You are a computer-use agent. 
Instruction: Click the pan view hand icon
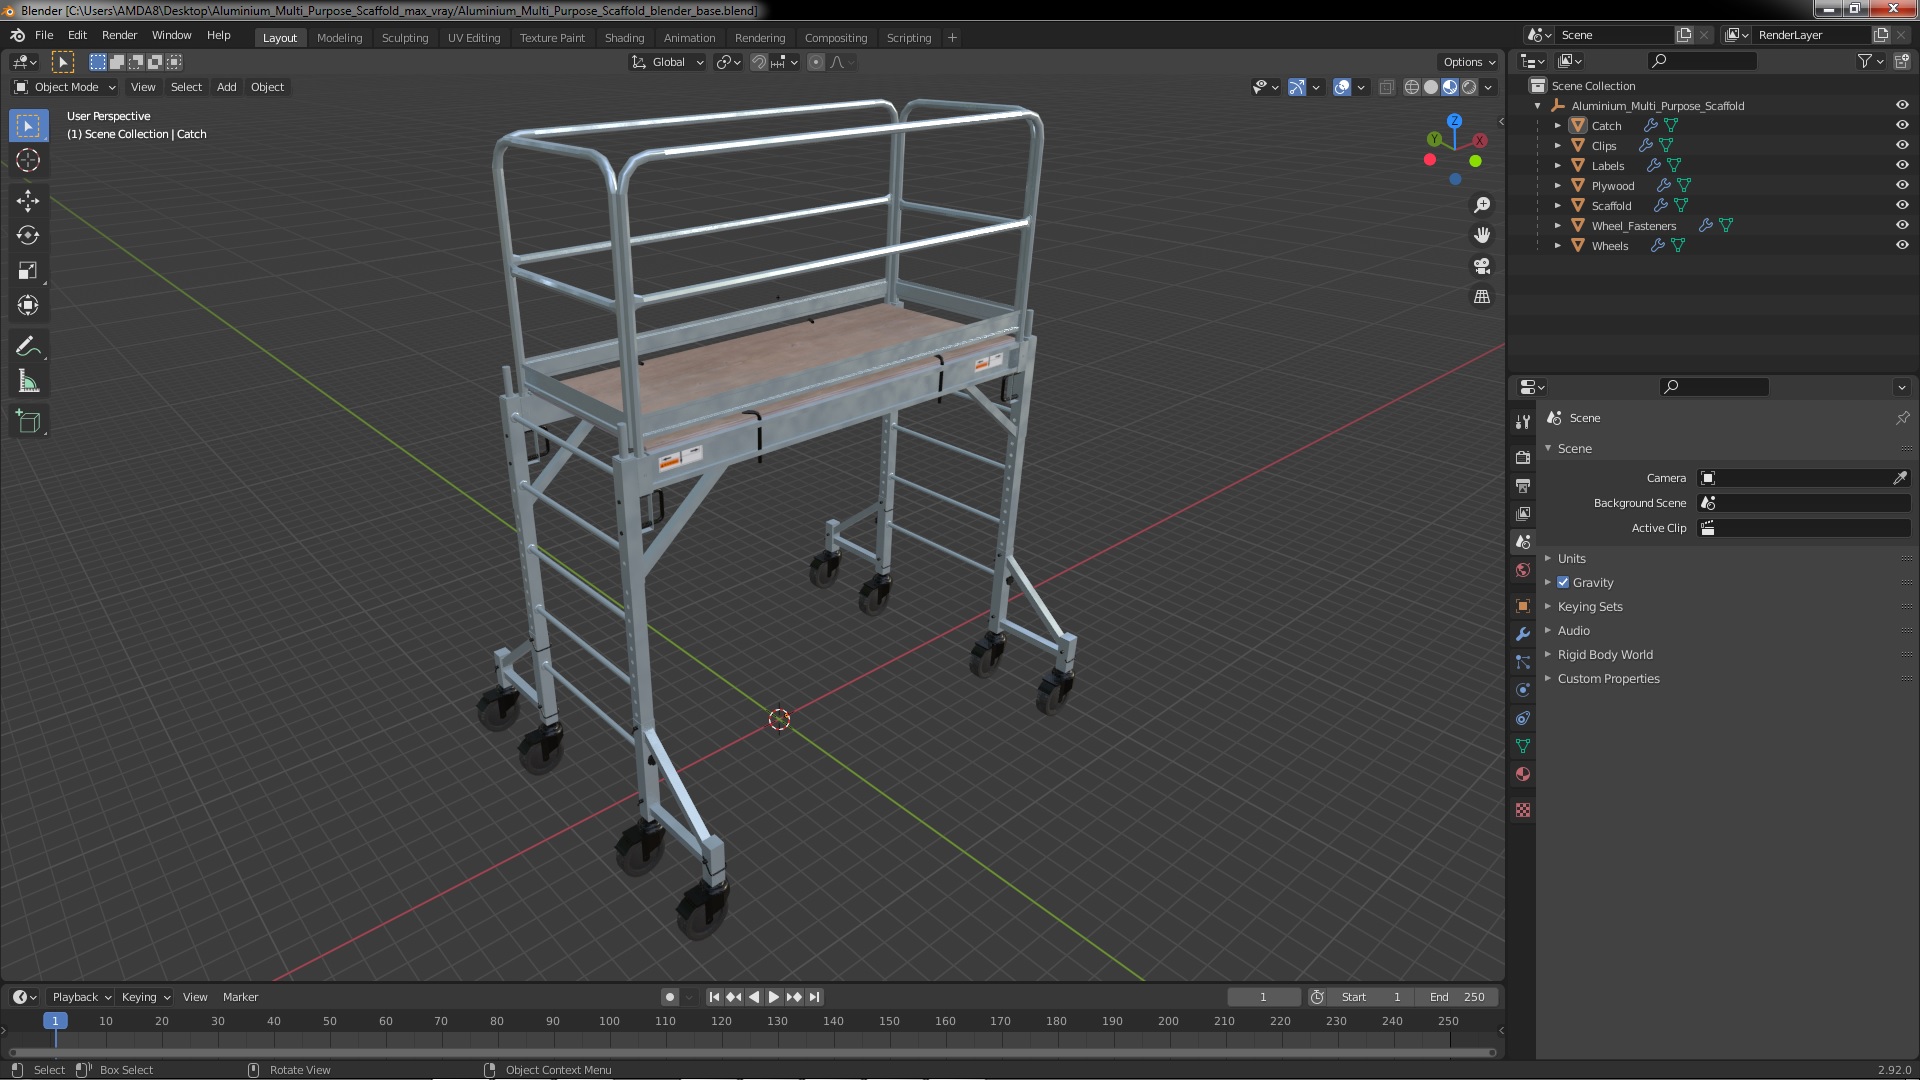(1482, 235)
